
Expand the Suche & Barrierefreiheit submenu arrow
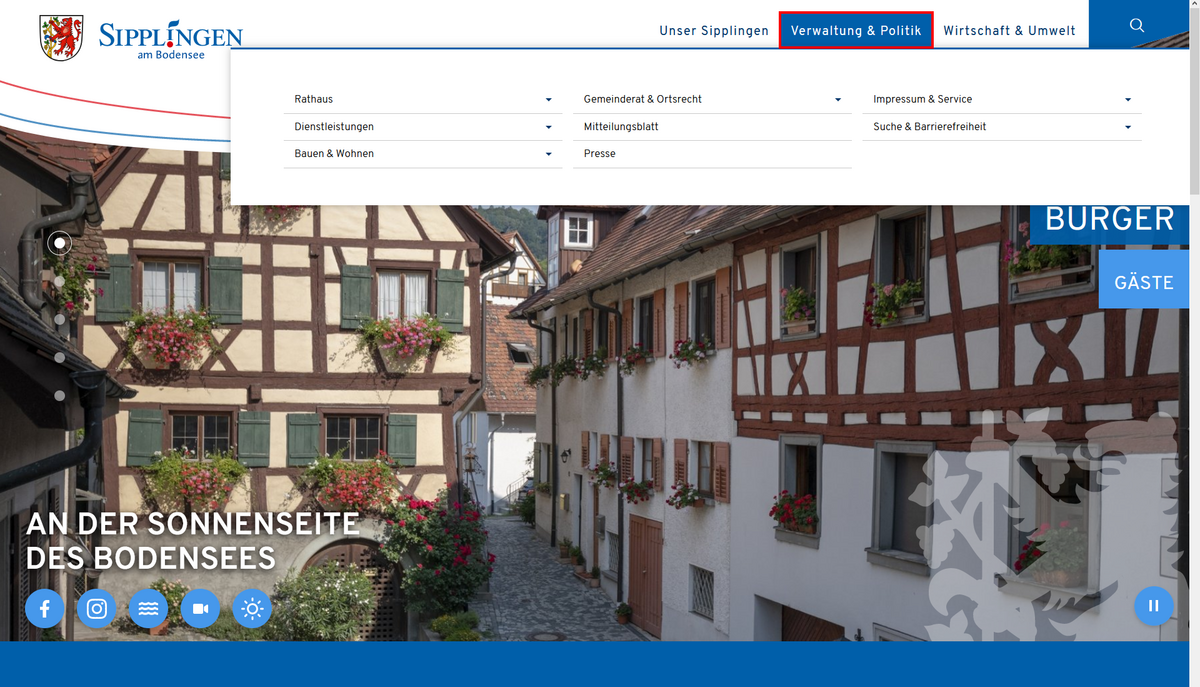1128,127
